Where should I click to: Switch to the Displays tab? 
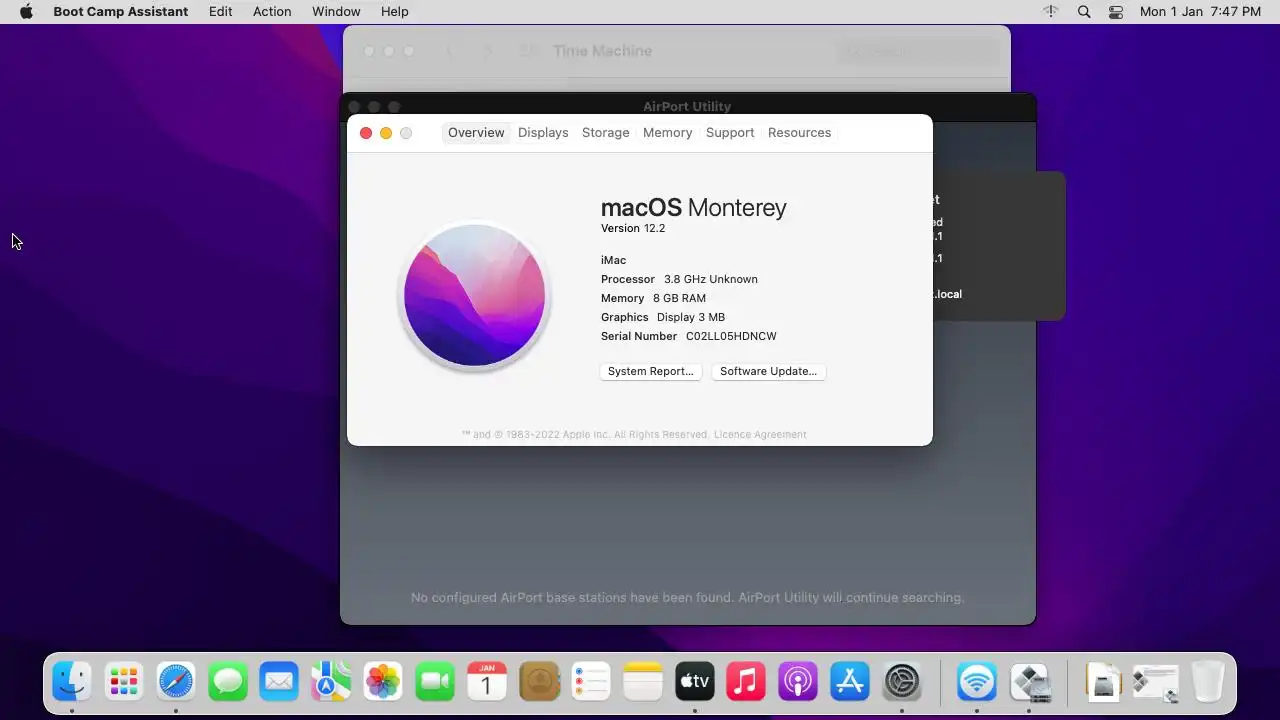point(543,132)
